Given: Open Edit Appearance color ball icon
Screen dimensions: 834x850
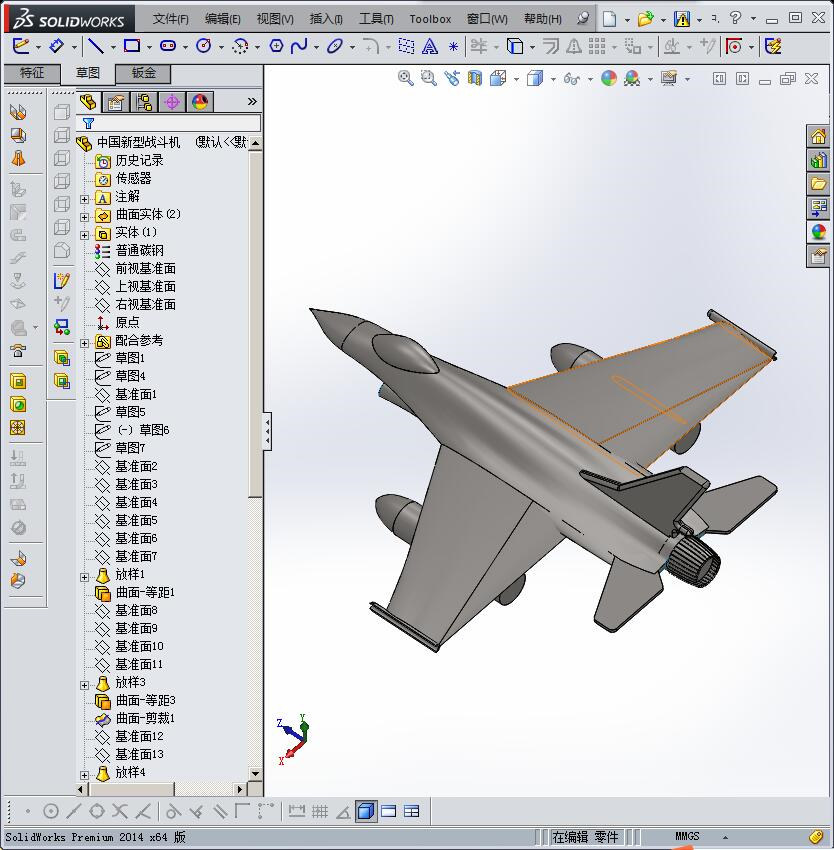Looking at the screenshot, I should coord(609,79).
